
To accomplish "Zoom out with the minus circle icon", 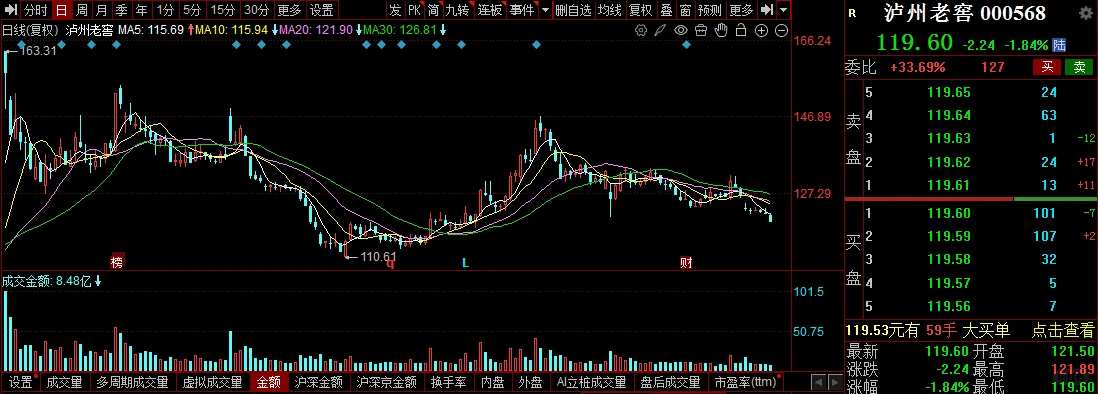I will coord(781,30).
